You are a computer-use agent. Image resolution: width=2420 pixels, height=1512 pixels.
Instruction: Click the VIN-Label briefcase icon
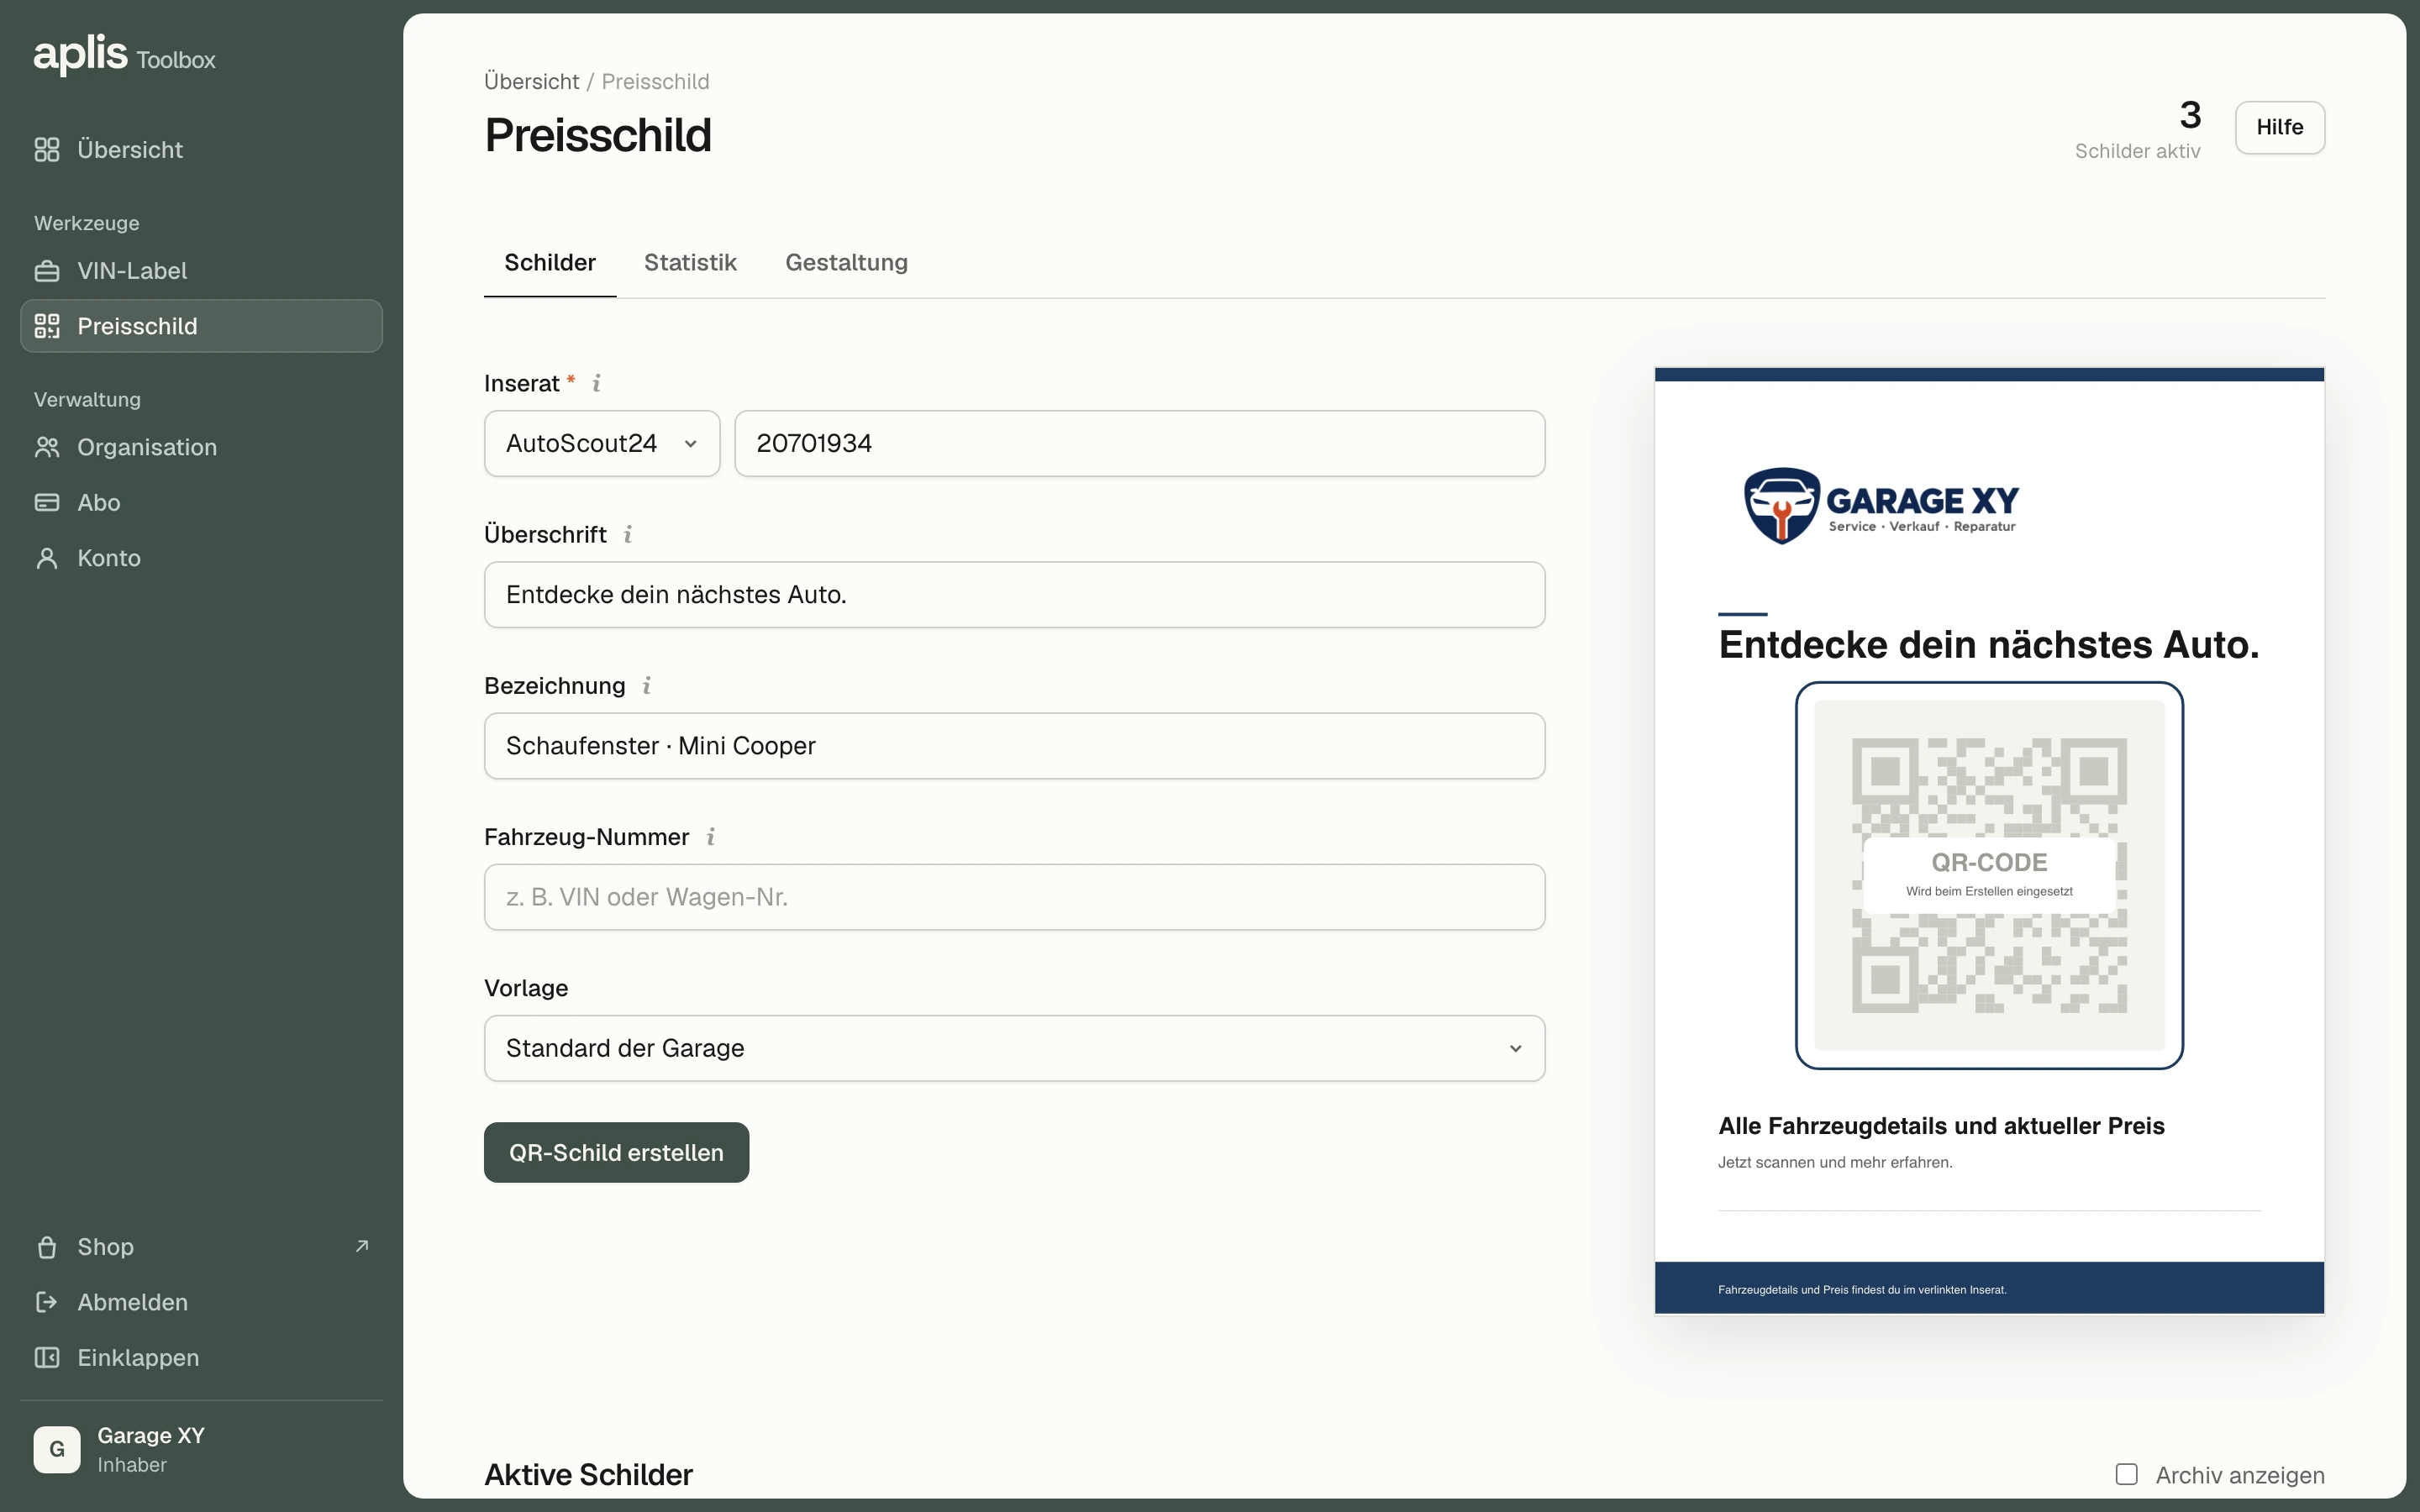click(47, 271)
